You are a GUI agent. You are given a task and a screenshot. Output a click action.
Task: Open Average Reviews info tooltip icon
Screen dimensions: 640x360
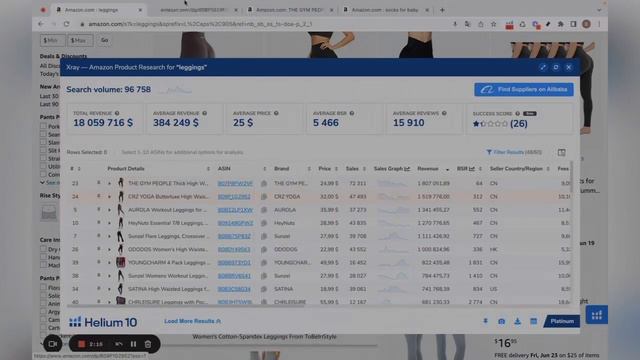click(x=444, y=113)
